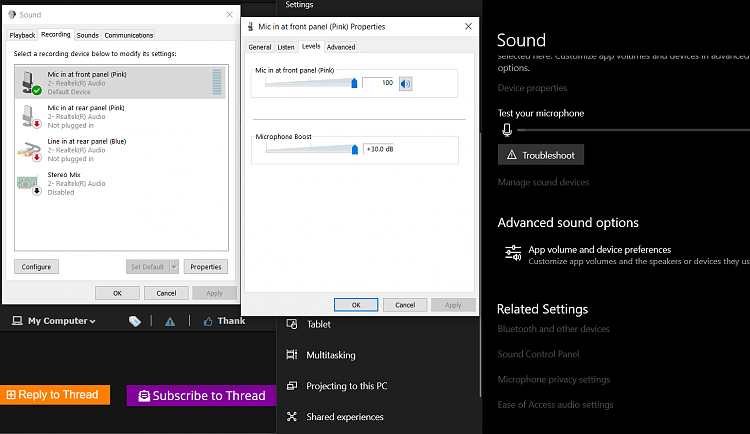Open Shared experiences settings
The height and width of the screenshot is (434, 750).
[344, 417]
